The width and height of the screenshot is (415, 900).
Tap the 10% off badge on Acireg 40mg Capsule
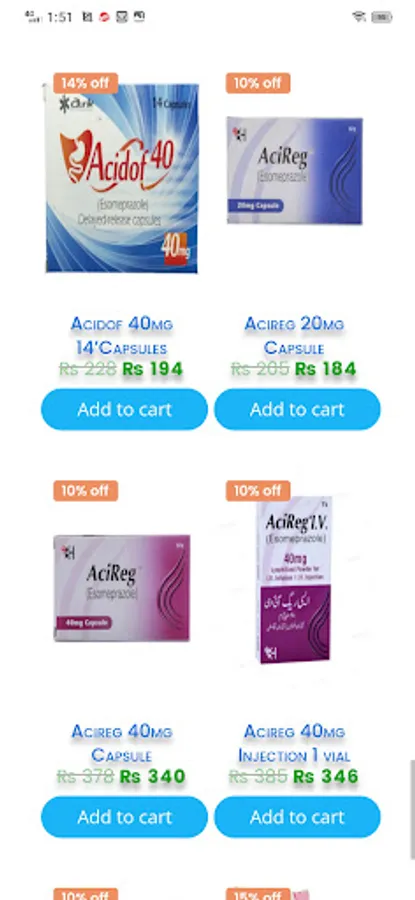pos(86,491)
